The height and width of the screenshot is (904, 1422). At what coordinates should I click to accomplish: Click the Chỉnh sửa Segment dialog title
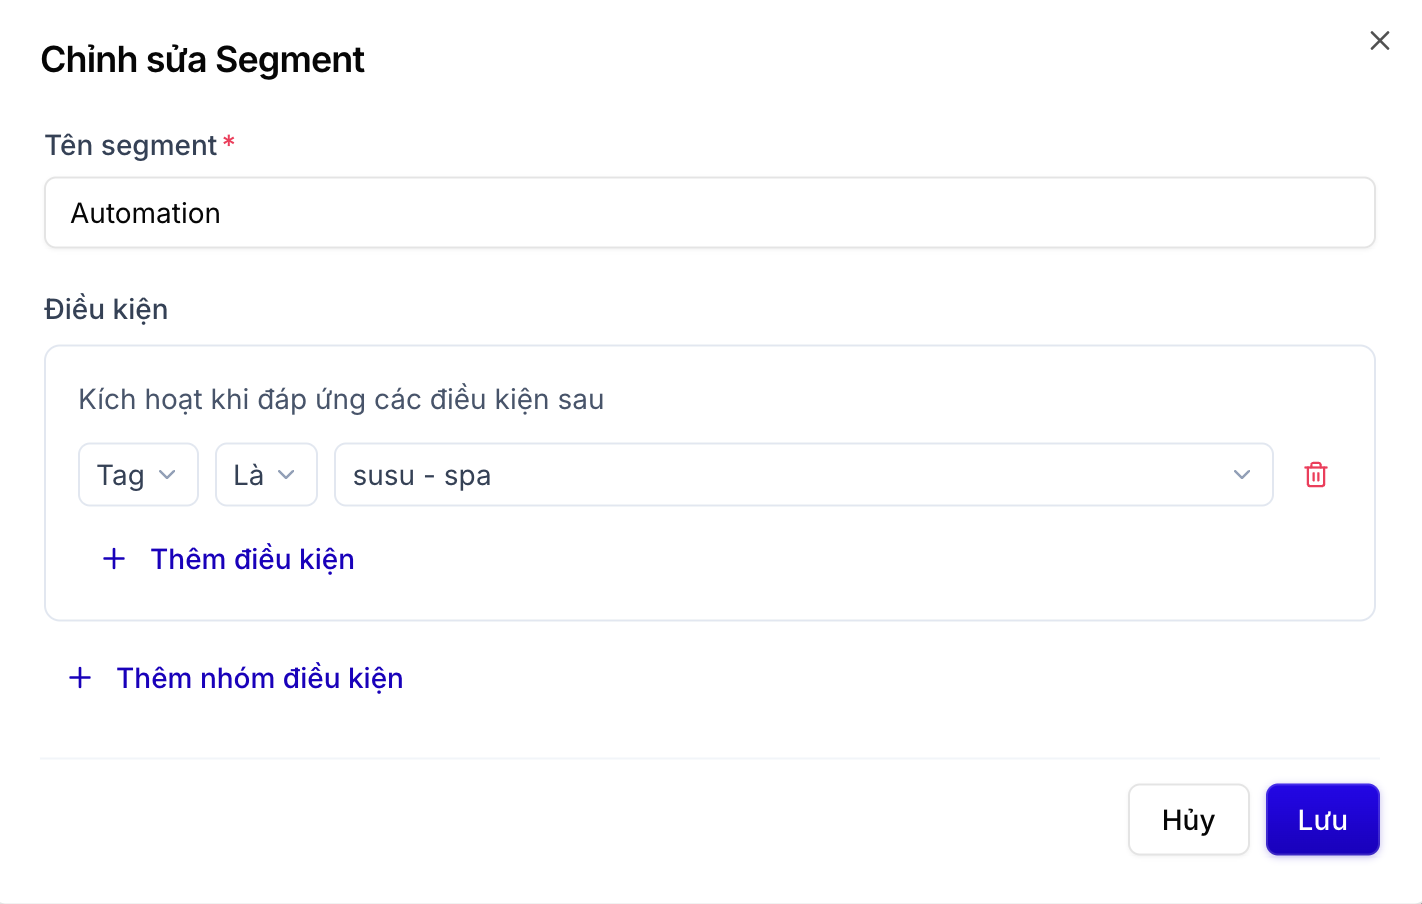203,60
